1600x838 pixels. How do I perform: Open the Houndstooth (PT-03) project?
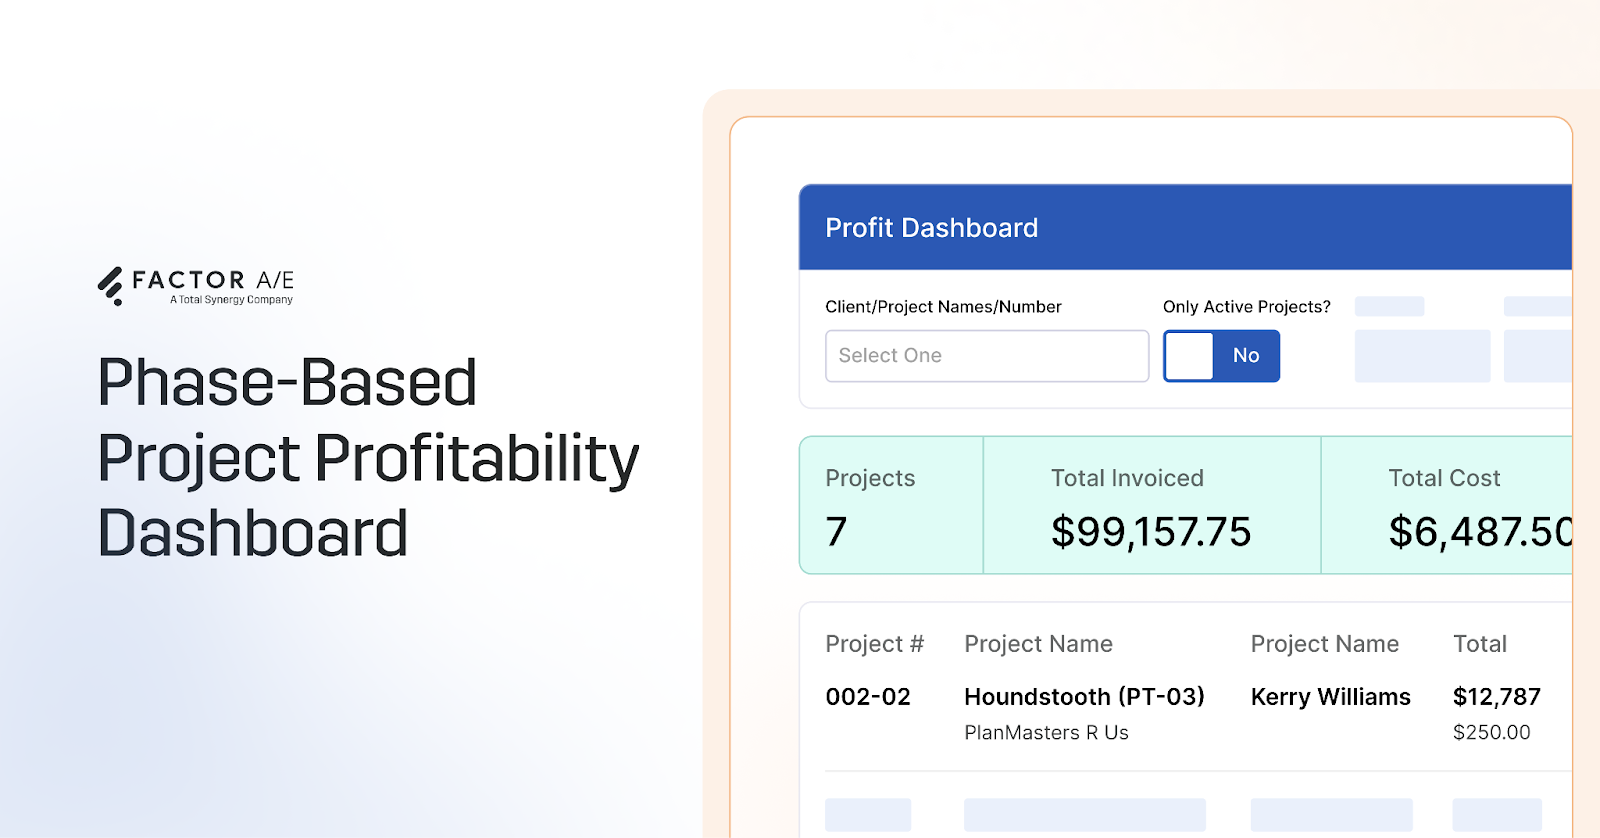[1084, 697]
